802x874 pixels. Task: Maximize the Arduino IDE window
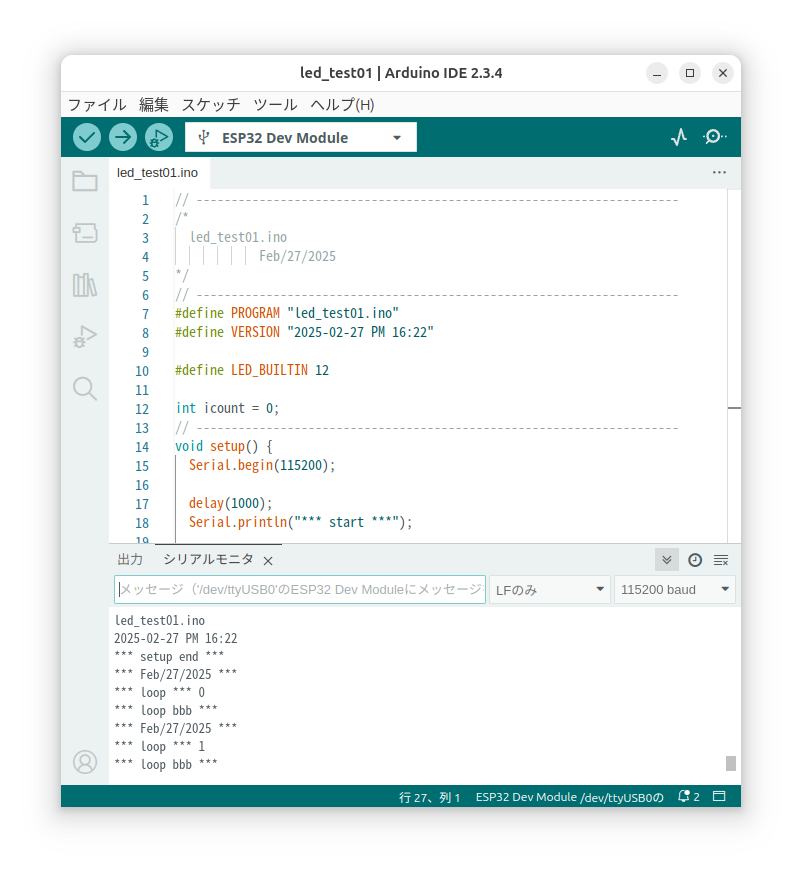[x=690, y=73]
